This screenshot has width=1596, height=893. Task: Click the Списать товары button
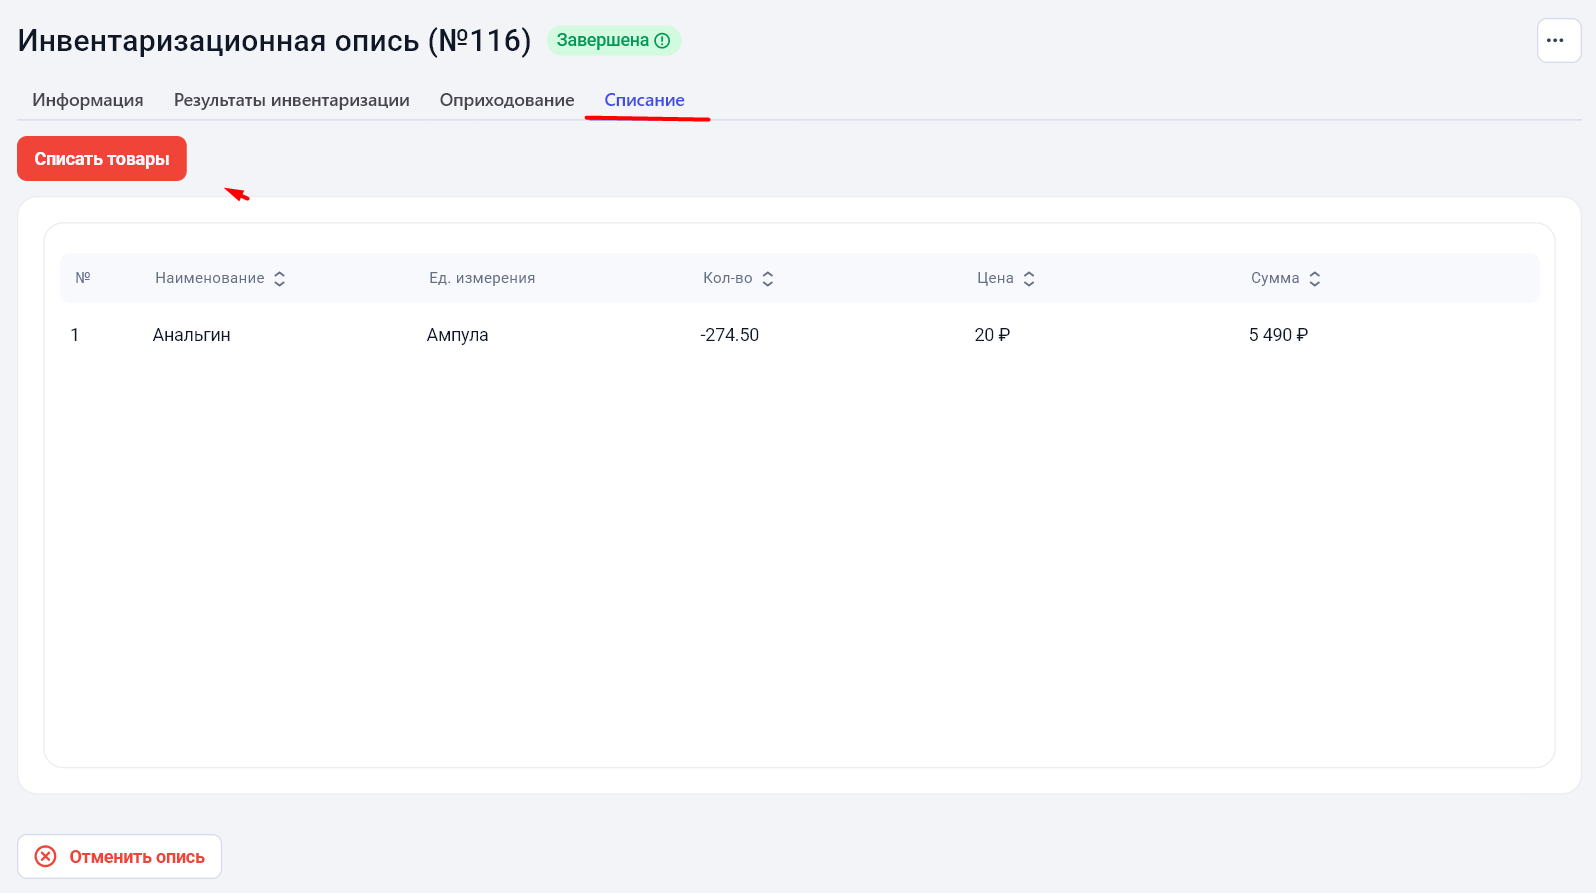(102, 159)
